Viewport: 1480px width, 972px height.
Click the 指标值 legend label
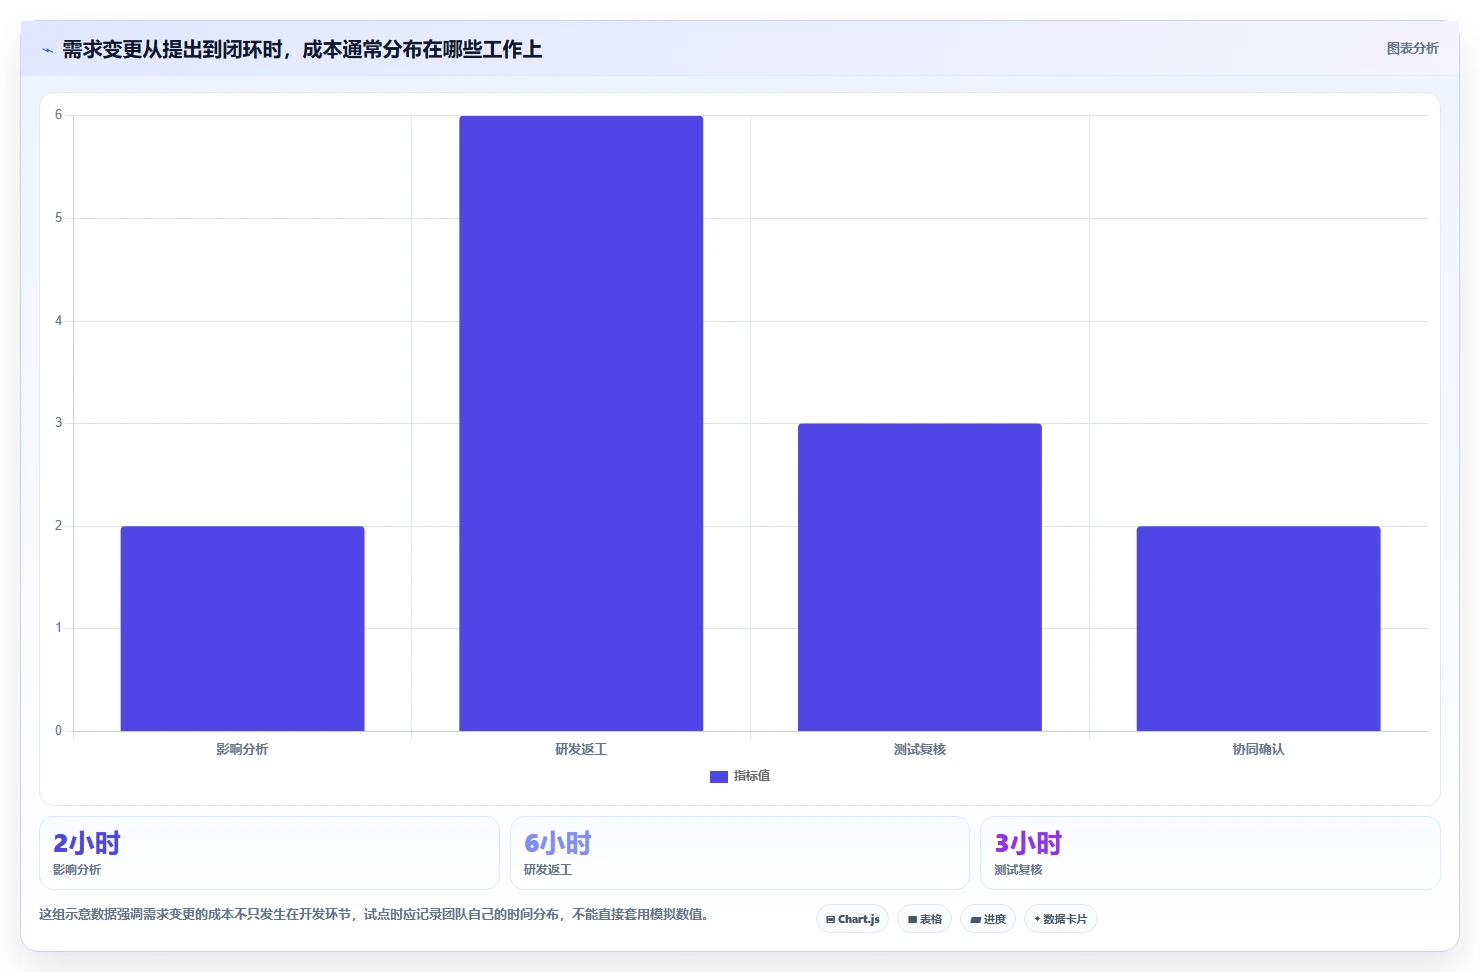point(752,776)
